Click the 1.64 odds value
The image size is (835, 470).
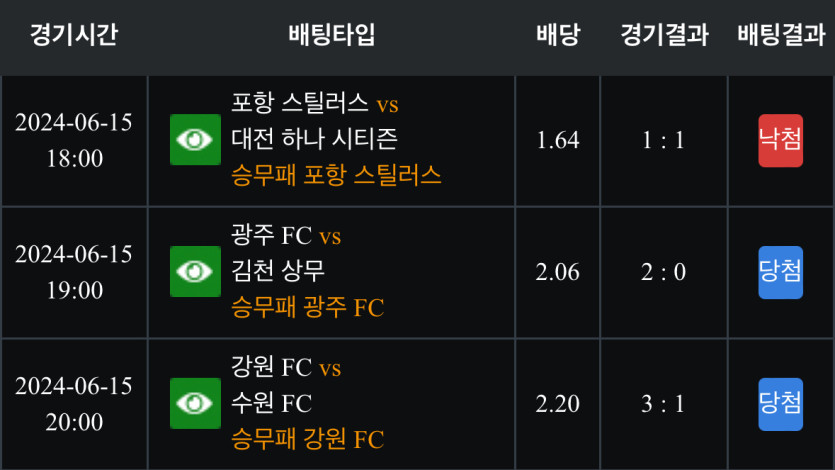coord(558,140)
